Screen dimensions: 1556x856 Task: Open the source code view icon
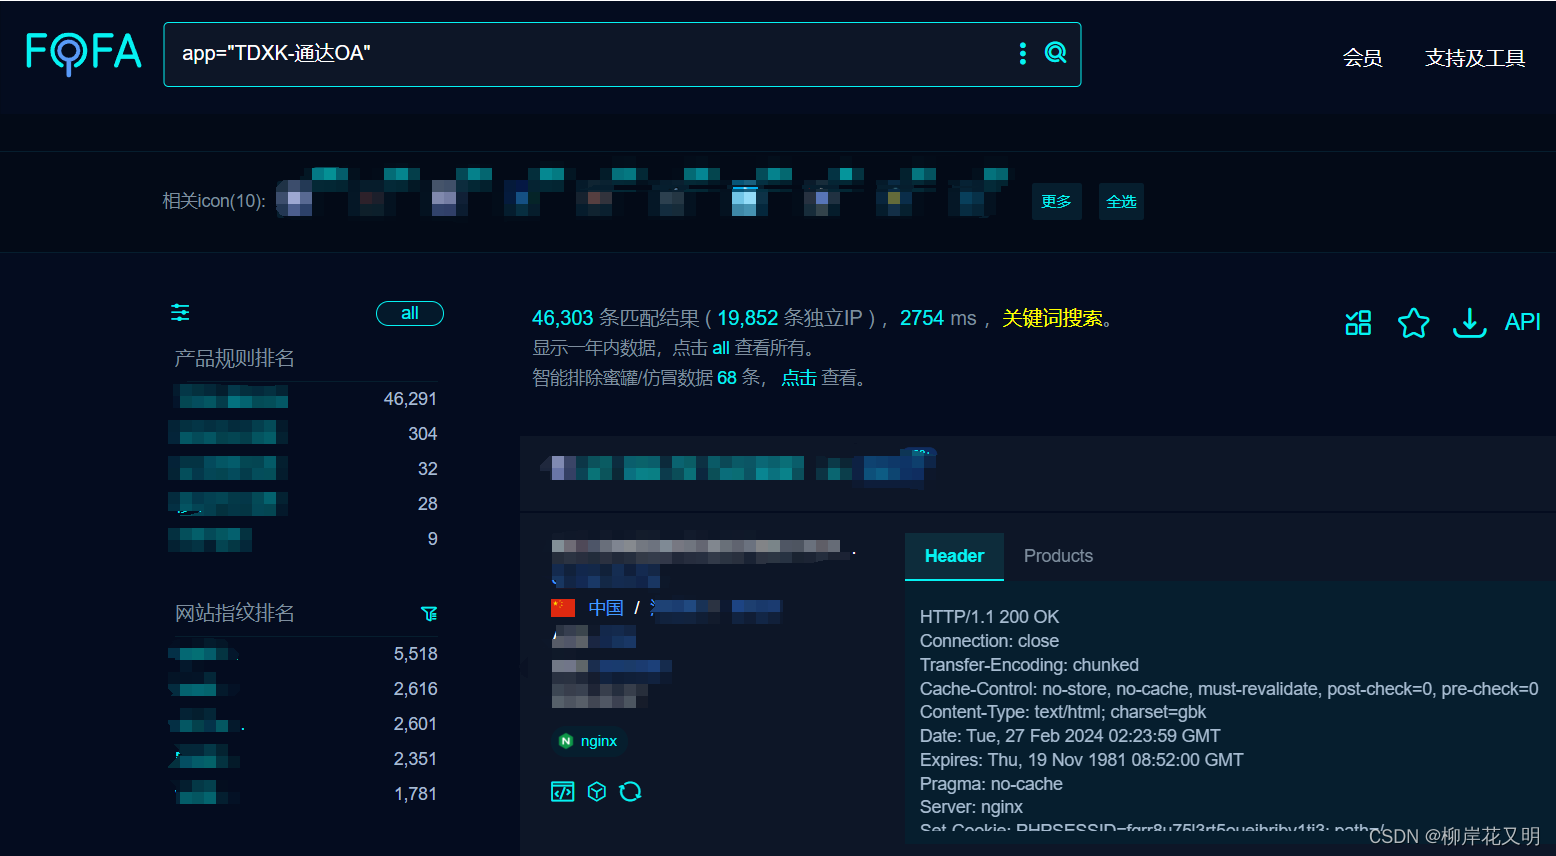(x=563, y=792)
